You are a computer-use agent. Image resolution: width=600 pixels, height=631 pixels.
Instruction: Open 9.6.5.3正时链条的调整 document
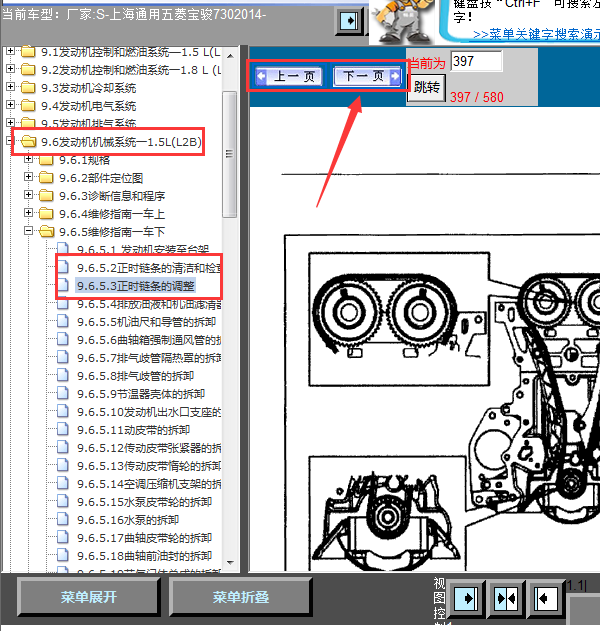point(136,286)
